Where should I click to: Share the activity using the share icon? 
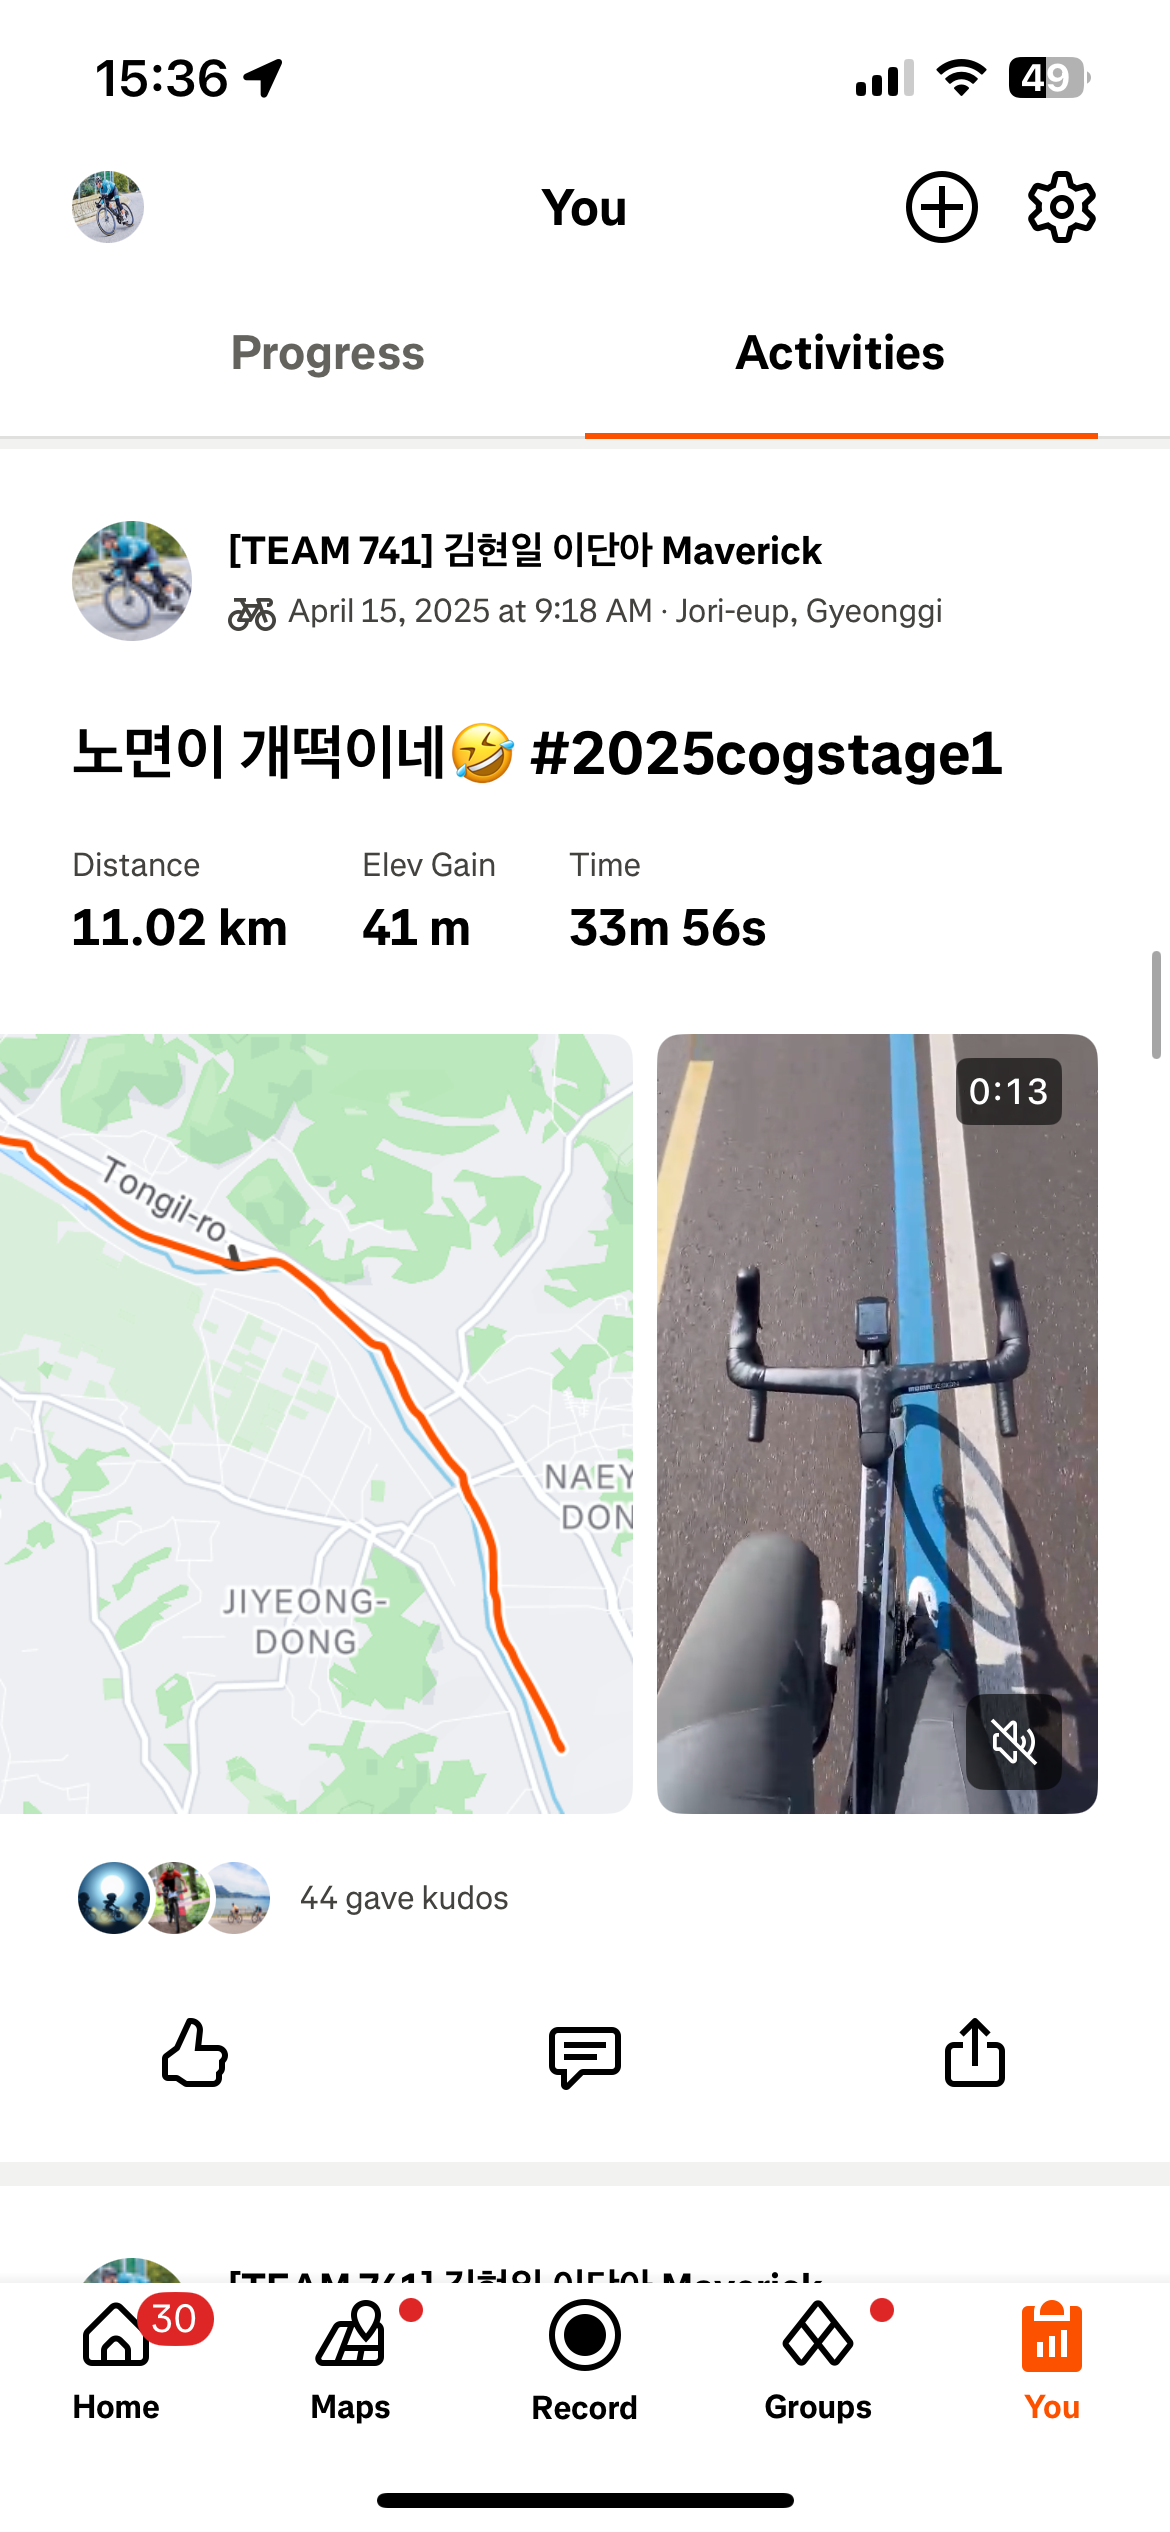pos(975,2052)
